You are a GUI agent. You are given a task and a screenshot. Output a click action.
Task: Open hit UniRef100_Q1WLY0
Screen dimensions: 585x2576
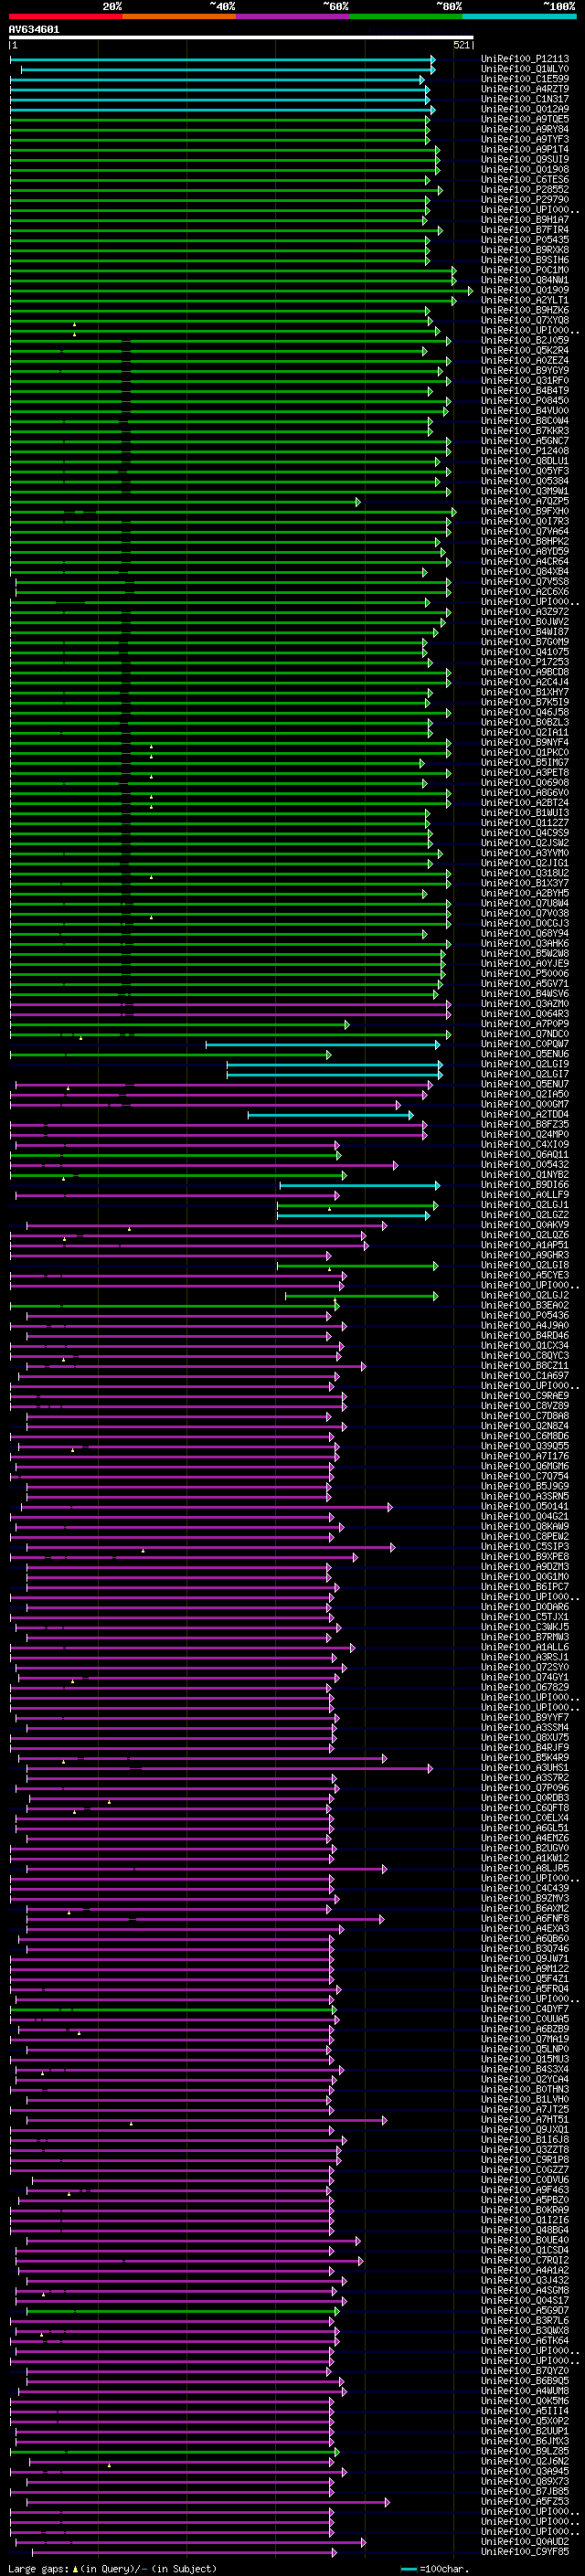pos(525,69)
